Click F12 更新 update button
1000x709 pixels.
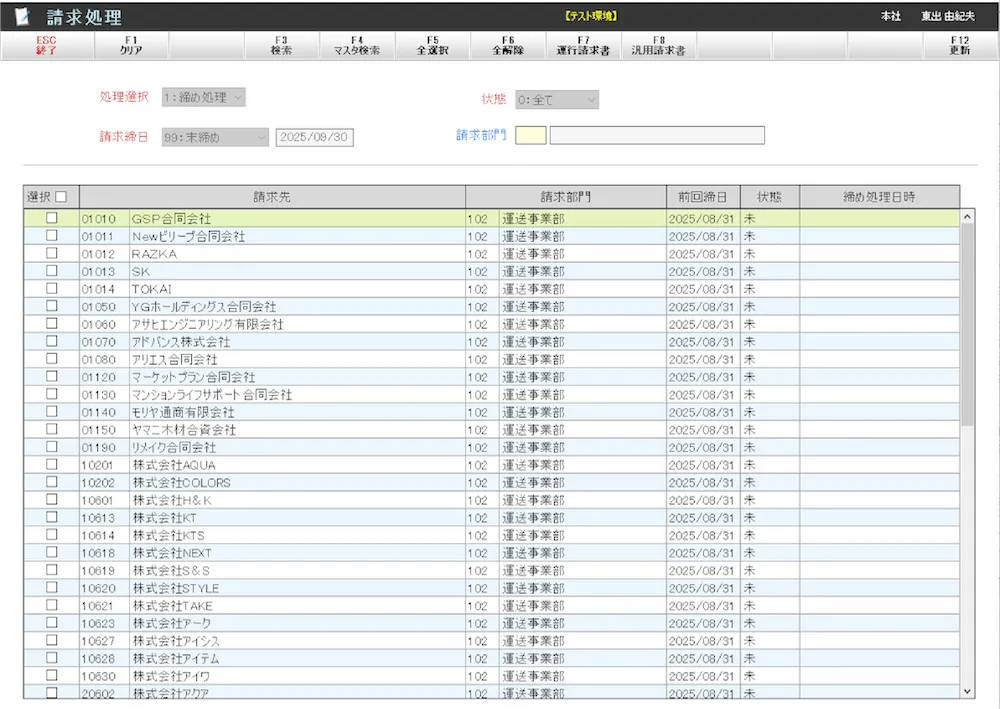point(960,45)
